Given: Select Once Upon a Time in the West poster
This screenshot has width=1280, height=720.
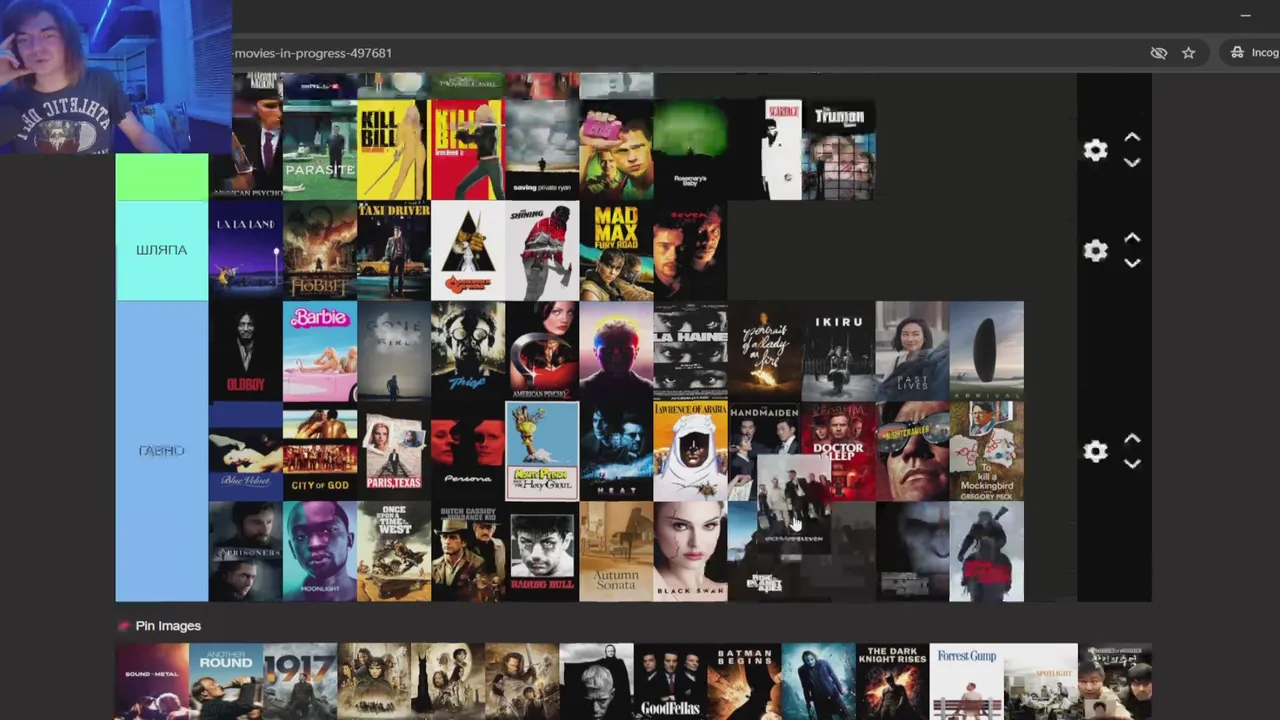Looking at the screenshot, I should click(394, 551).
